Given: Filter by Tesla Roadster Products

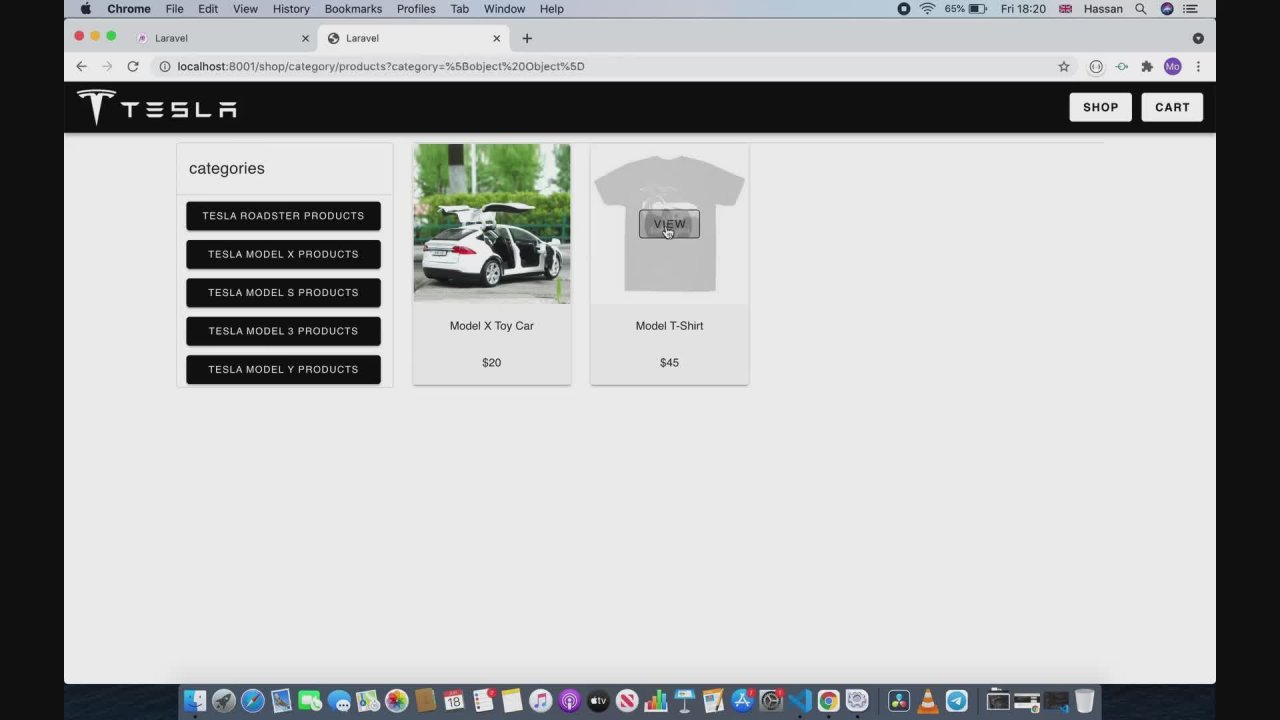Looking at the screenshot, I should pyautogui.click(x=283, y=216).
